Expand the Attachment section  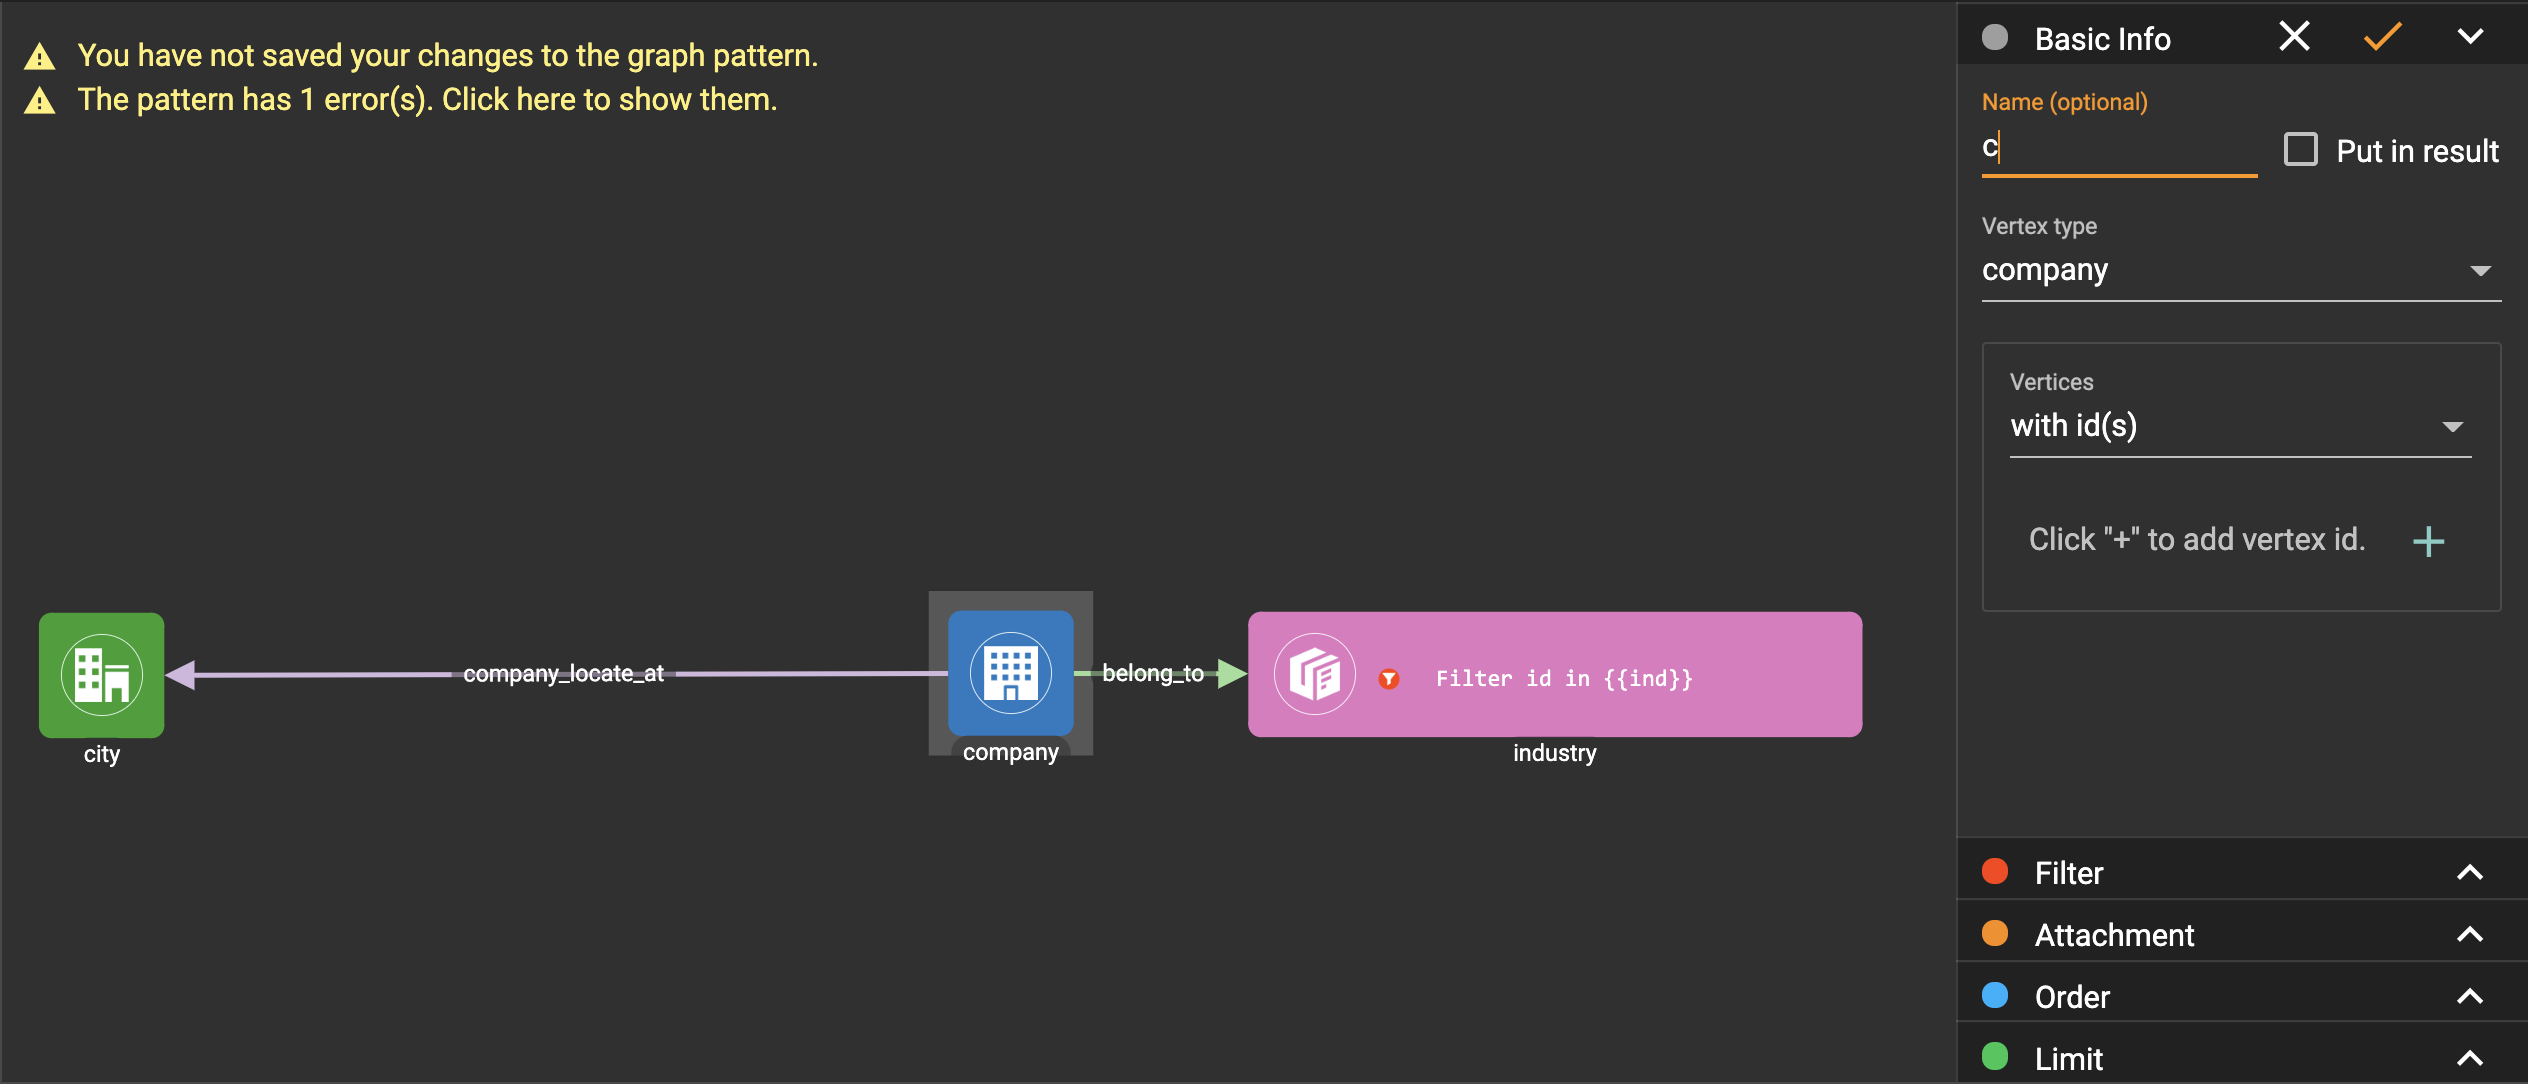[2470, 935]
